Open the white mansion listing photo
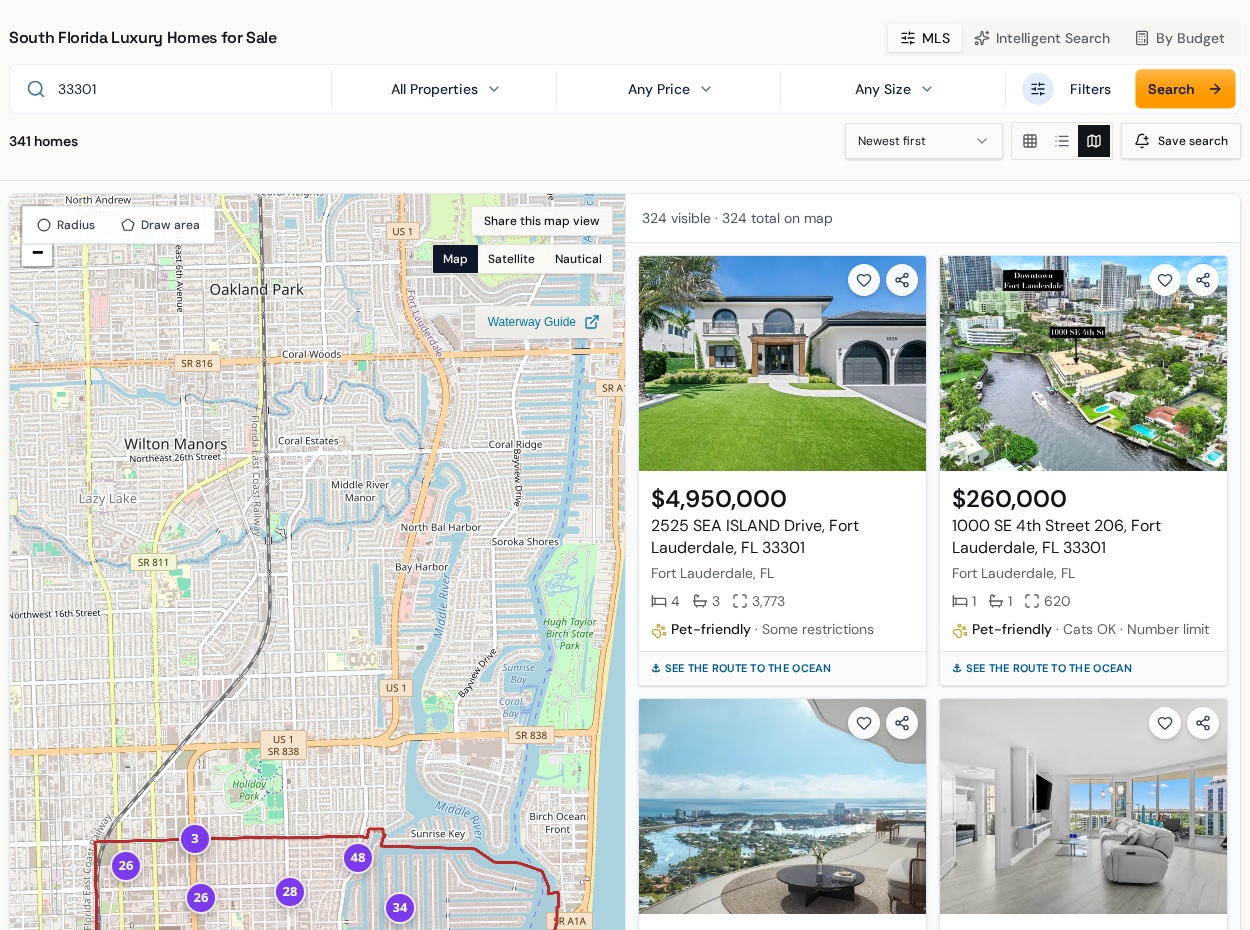Viewport: 1250px width, 930px height. click(782, 363)
